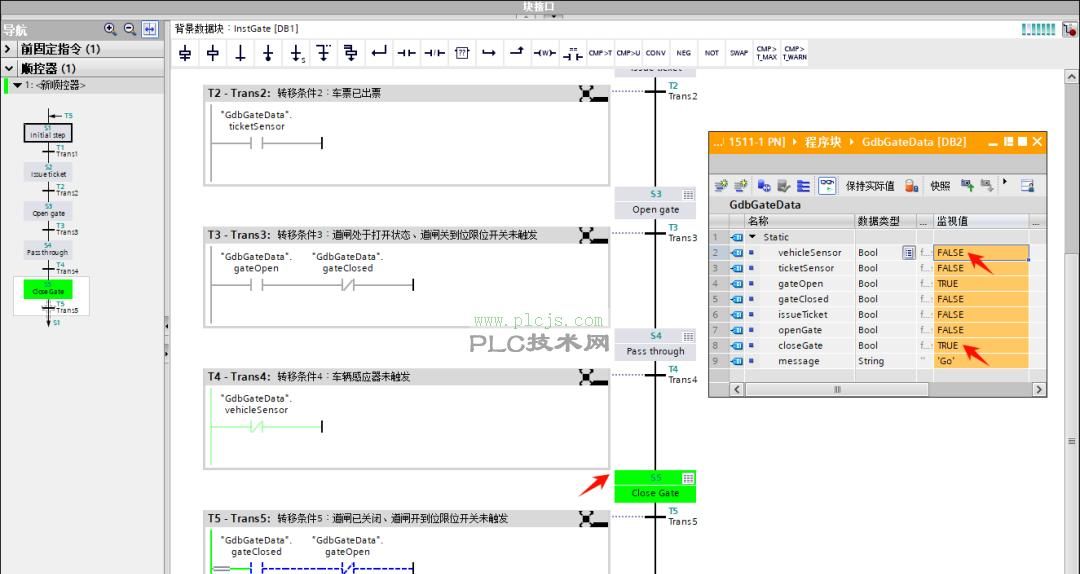Collapse the 顺控器 (1) section
1080x574 pixels.
coord(8,68)
